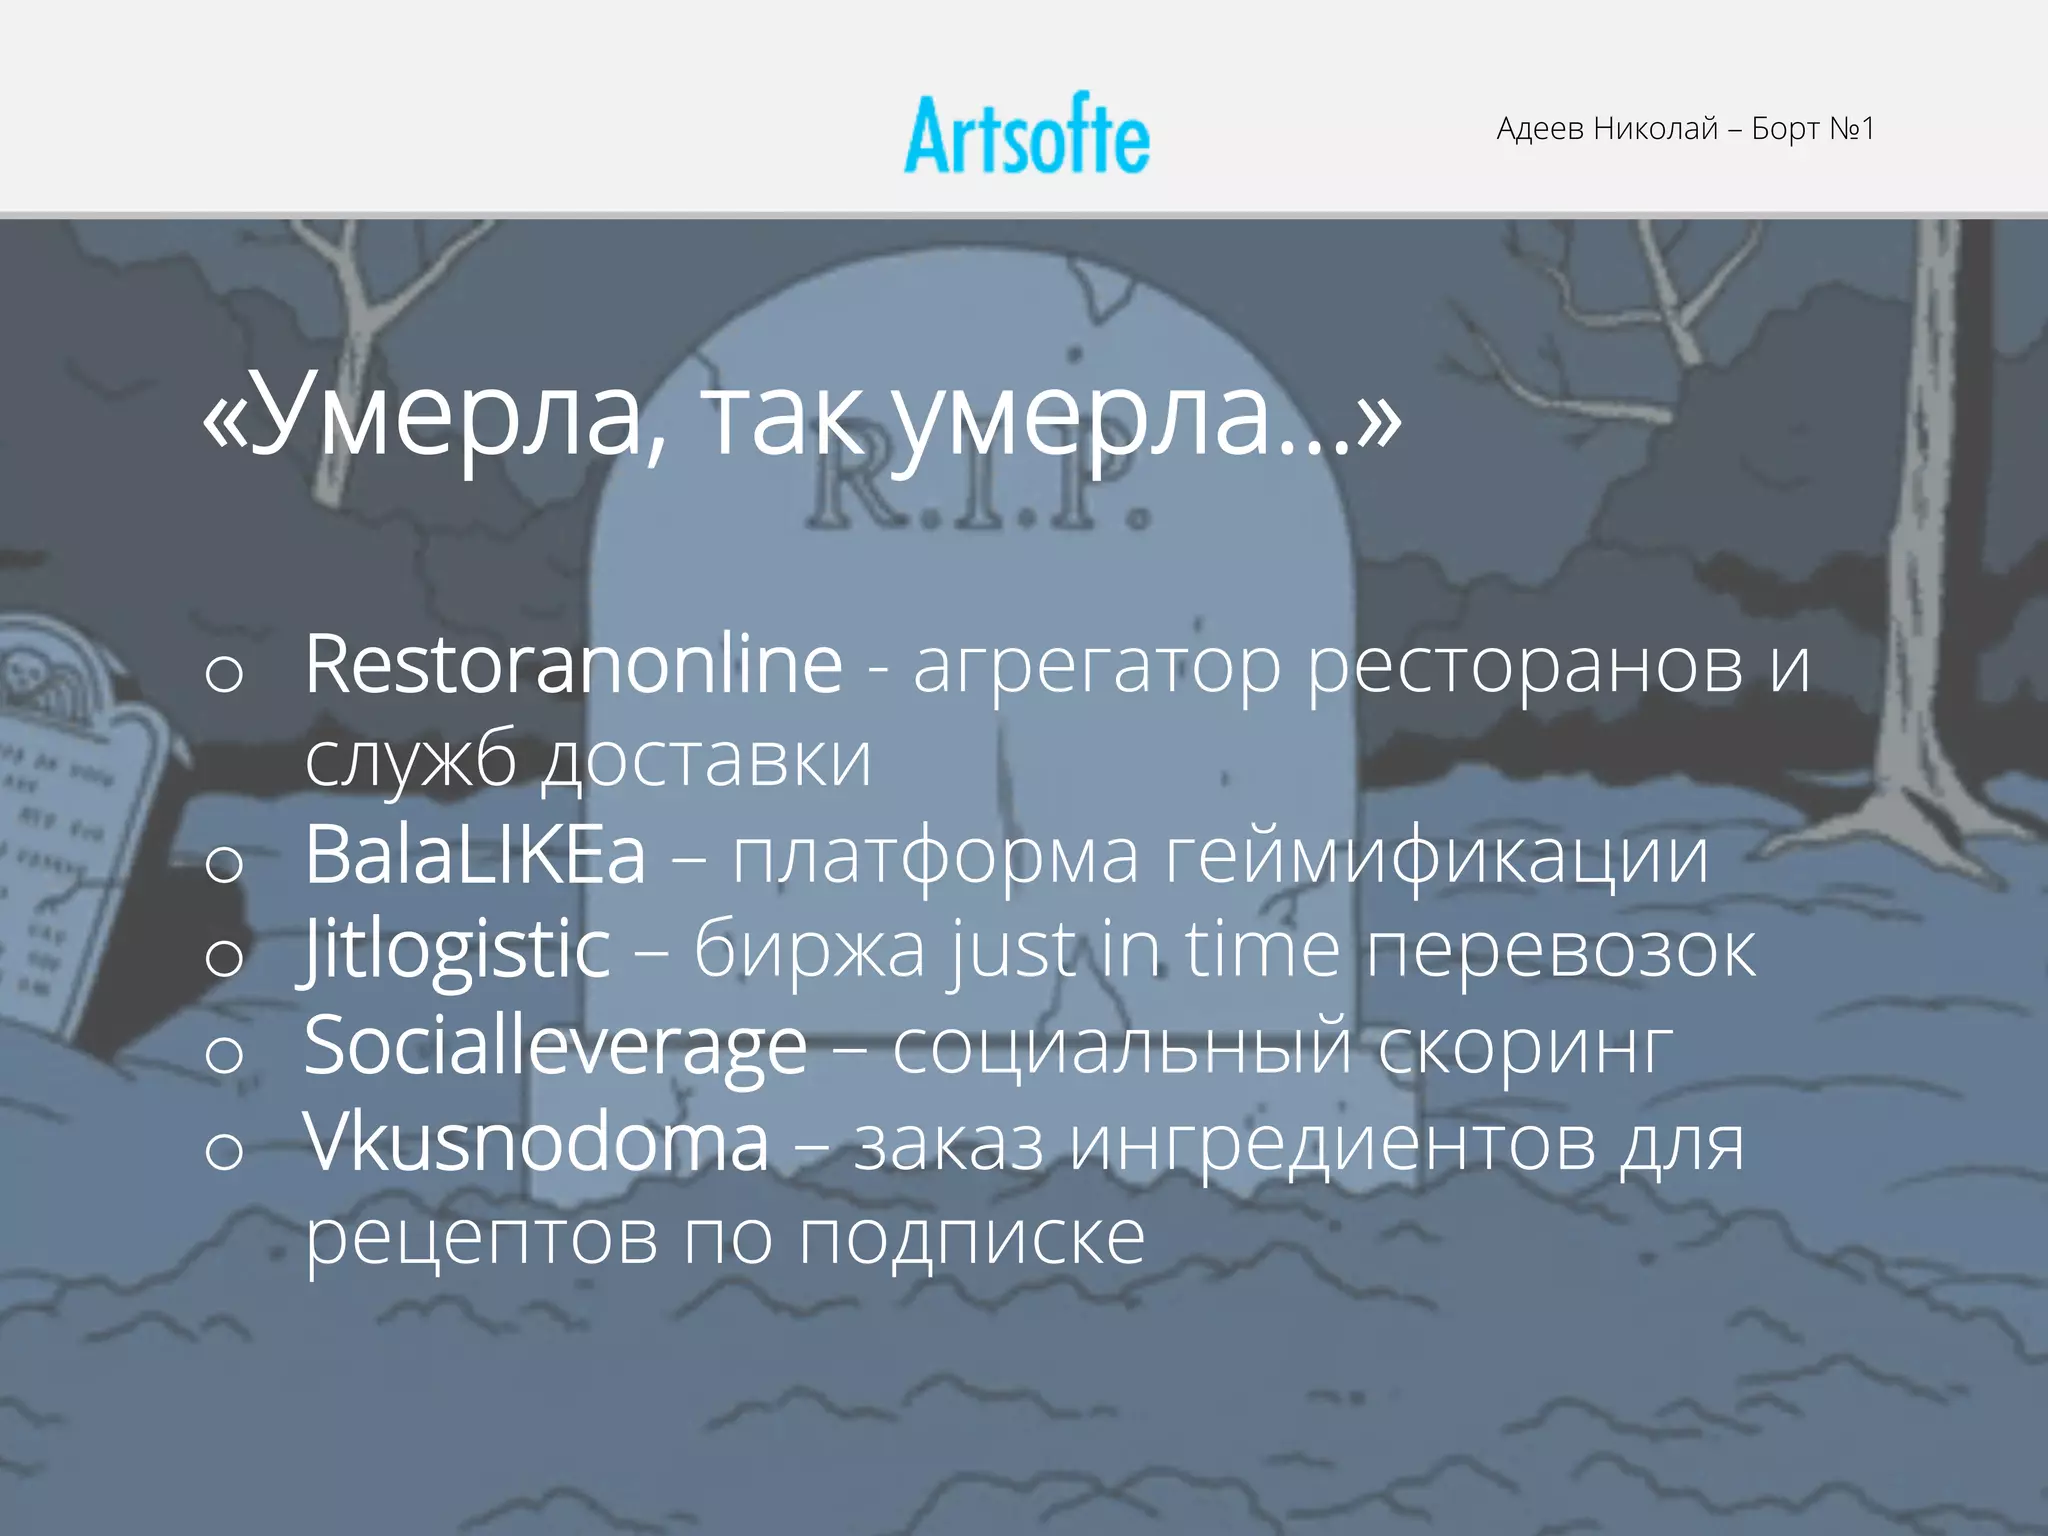Viewport: 2048px width, 1536px height.
Task: Click the word 'Restoranonline'
Action: (x=573, y=663)
